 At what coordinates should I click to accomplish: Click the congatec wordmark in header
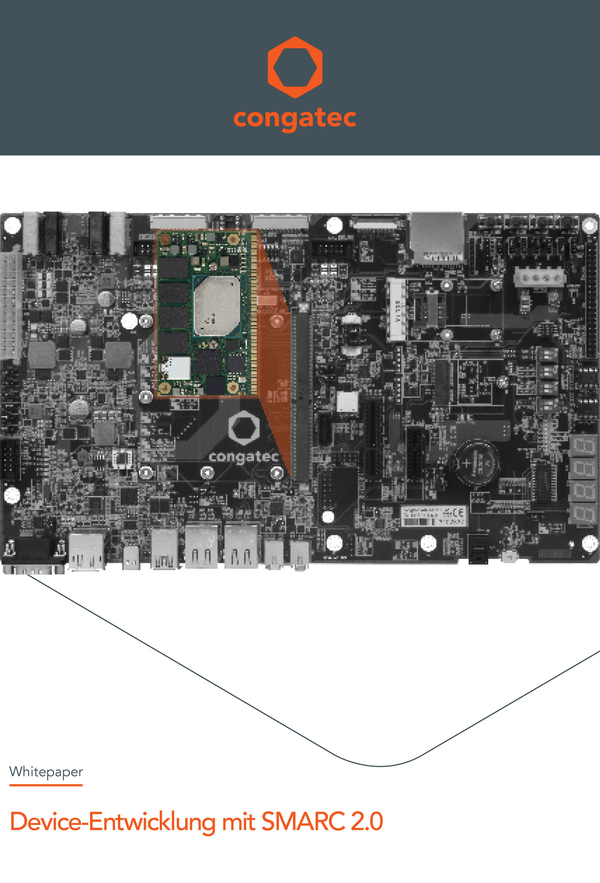295,119
